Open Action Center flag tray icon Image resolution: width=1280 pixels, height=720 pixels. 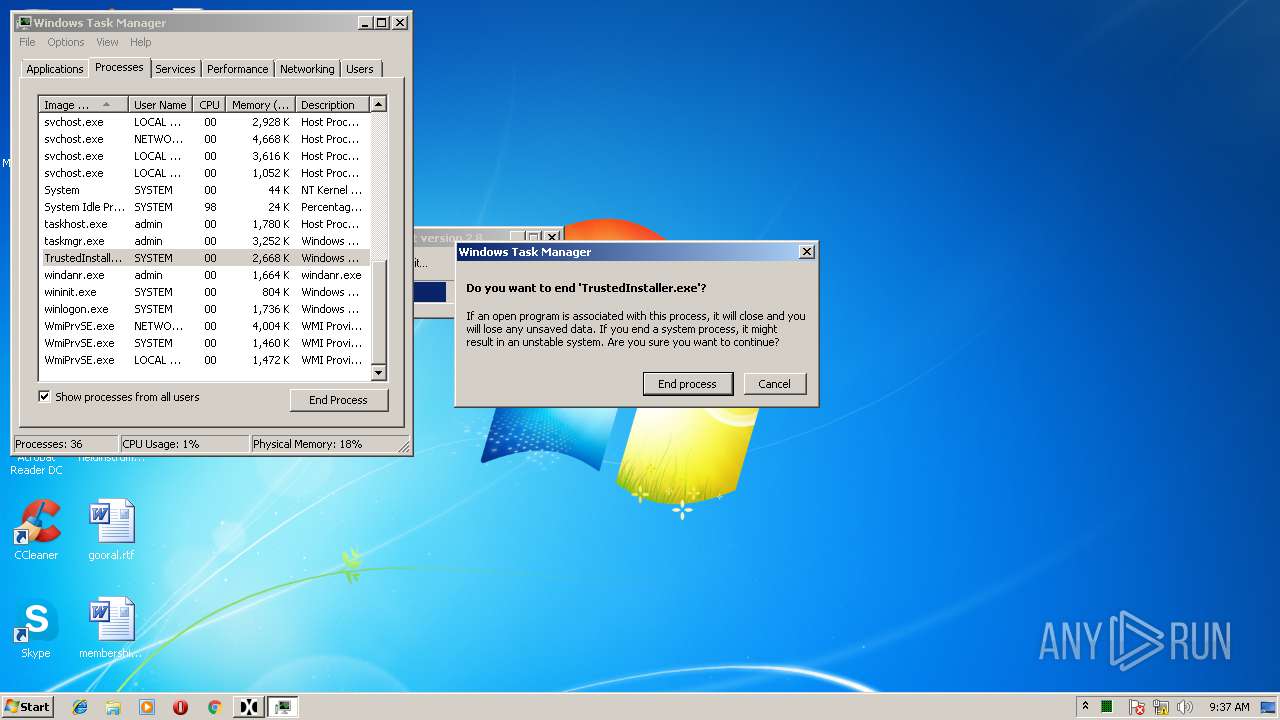[1137, 707]
